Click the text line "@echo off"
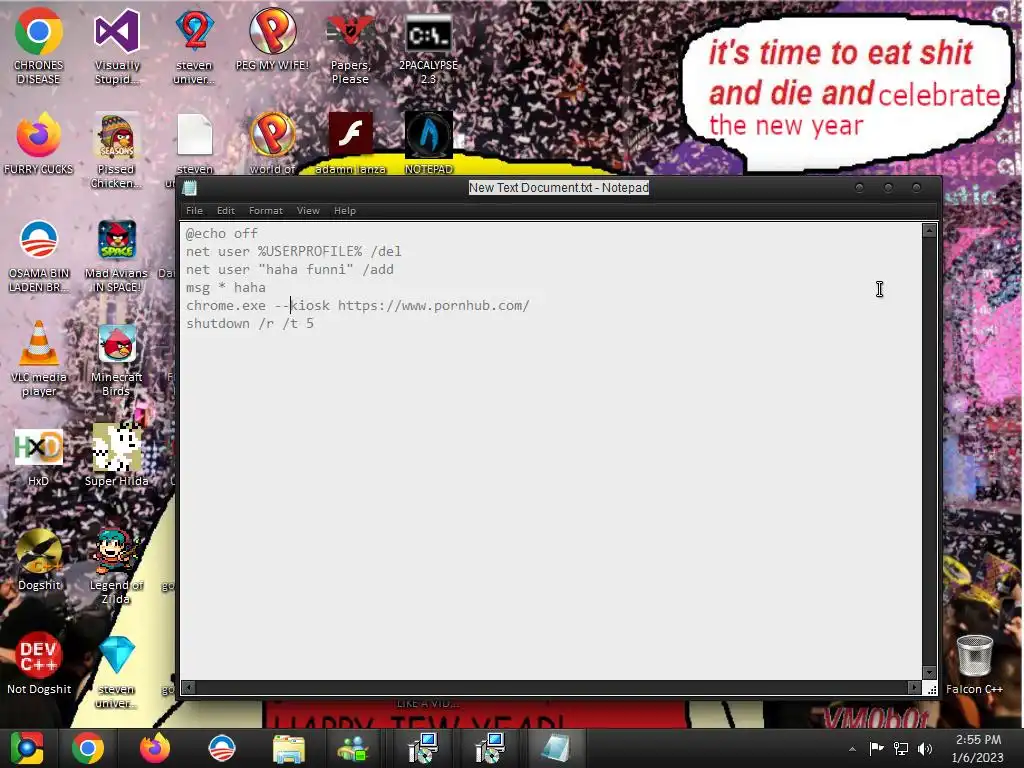 [221, 233]
